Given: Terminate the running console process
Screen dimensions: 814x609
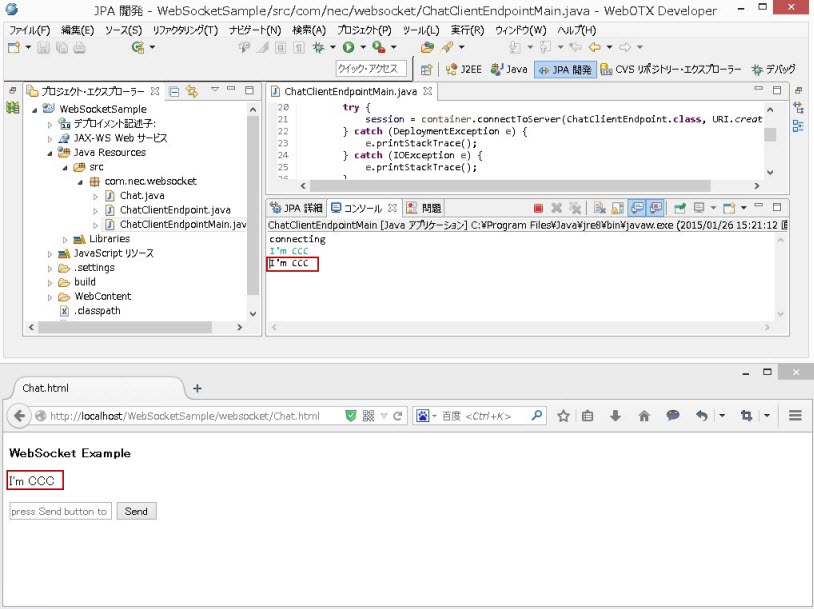Looking at the screenshot, I should pos(538,208).
